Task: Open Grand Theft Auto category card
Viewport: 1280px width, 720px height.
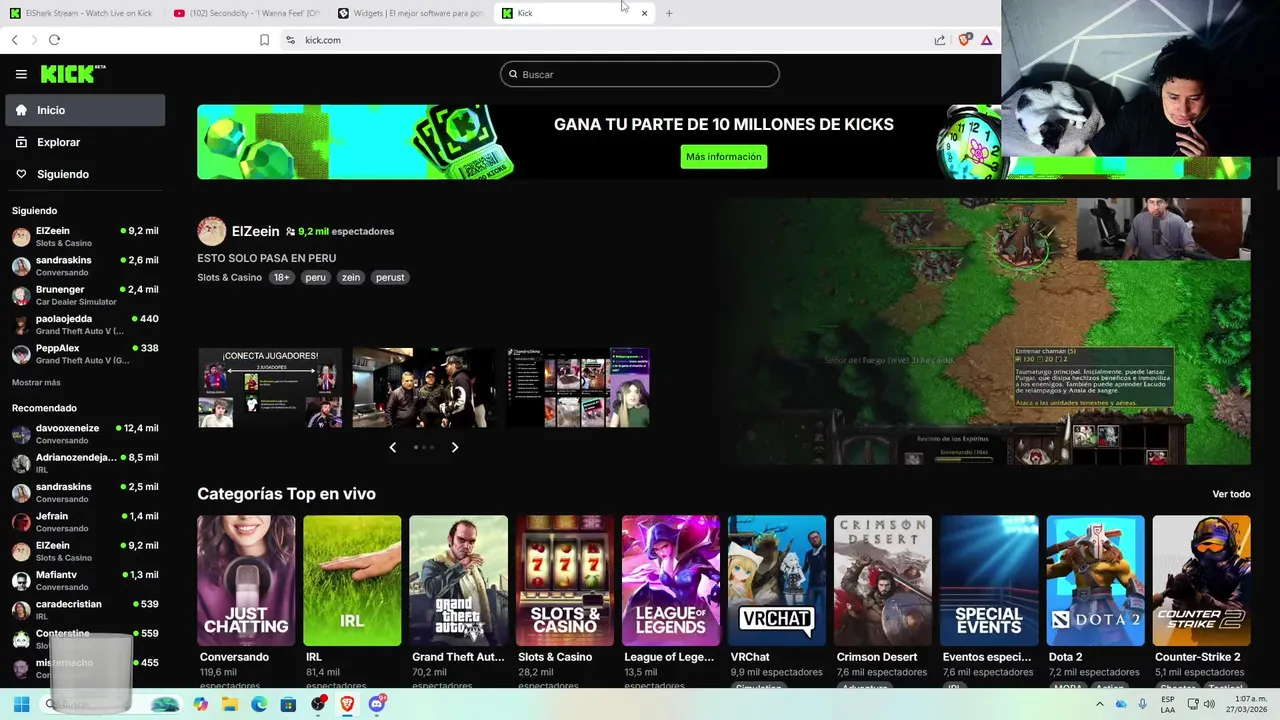Action: (x=458, y=580)
